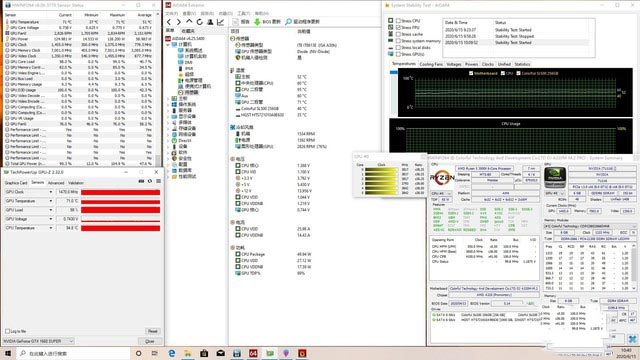Open Clocks tab in Stability Test

click(488, 64)
